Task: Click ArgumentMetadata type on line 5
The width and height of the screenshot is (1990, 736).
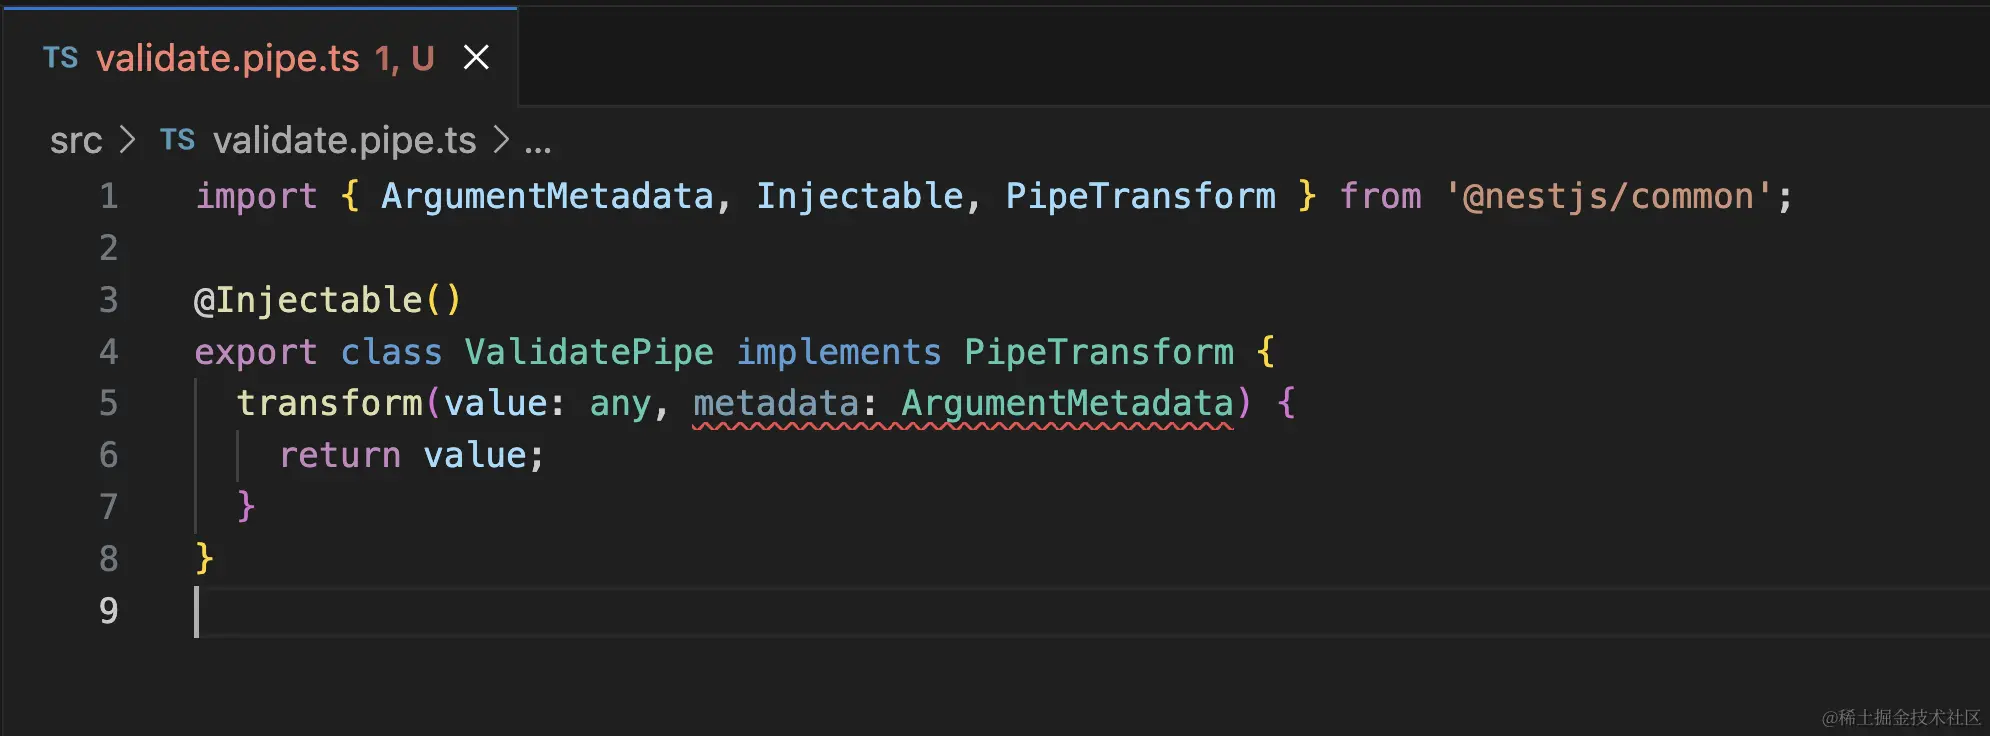Action: point(1067,403)
